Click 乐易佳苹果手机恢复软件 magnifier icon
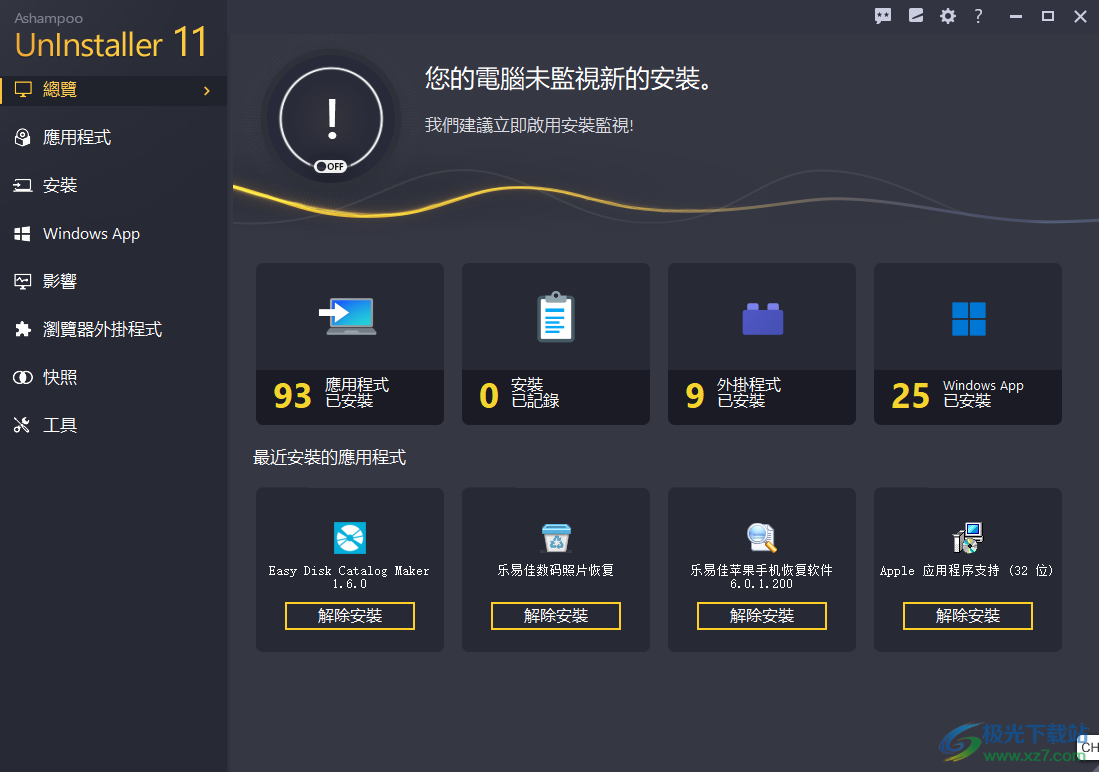1099x772 pixels. coord(762,538)
